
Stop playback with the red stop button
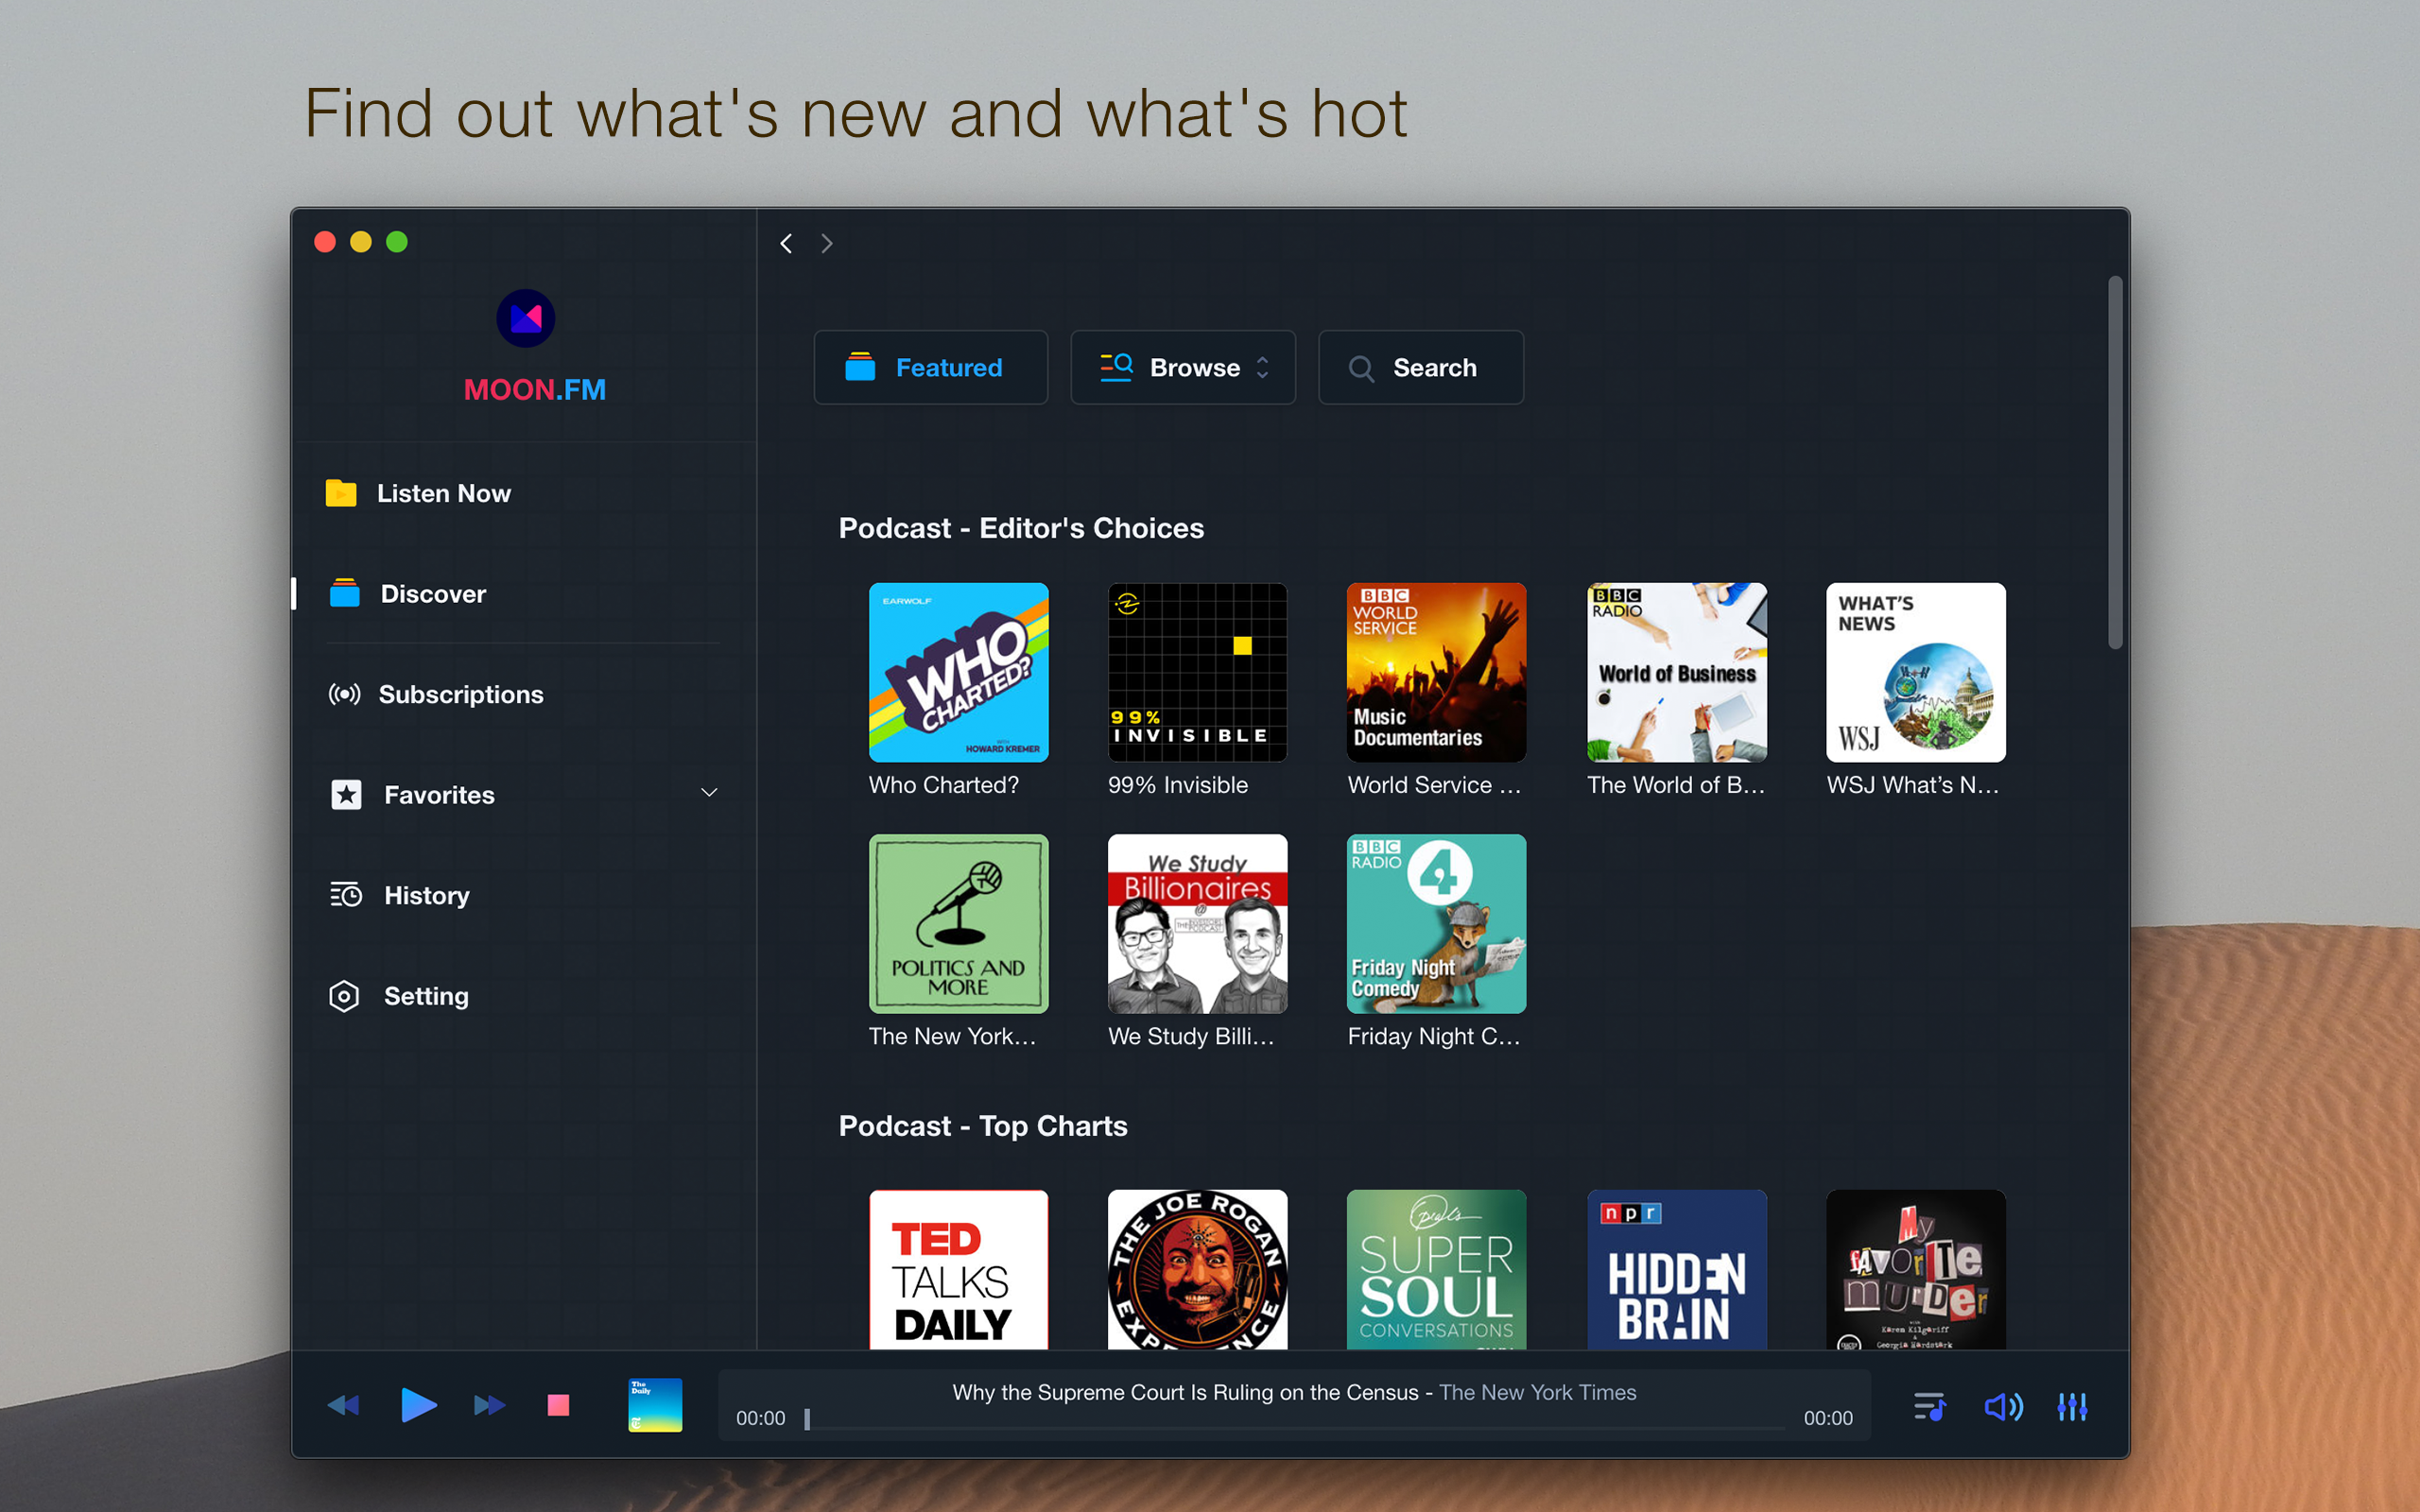pyautogui.click(x=558, y=1405)
